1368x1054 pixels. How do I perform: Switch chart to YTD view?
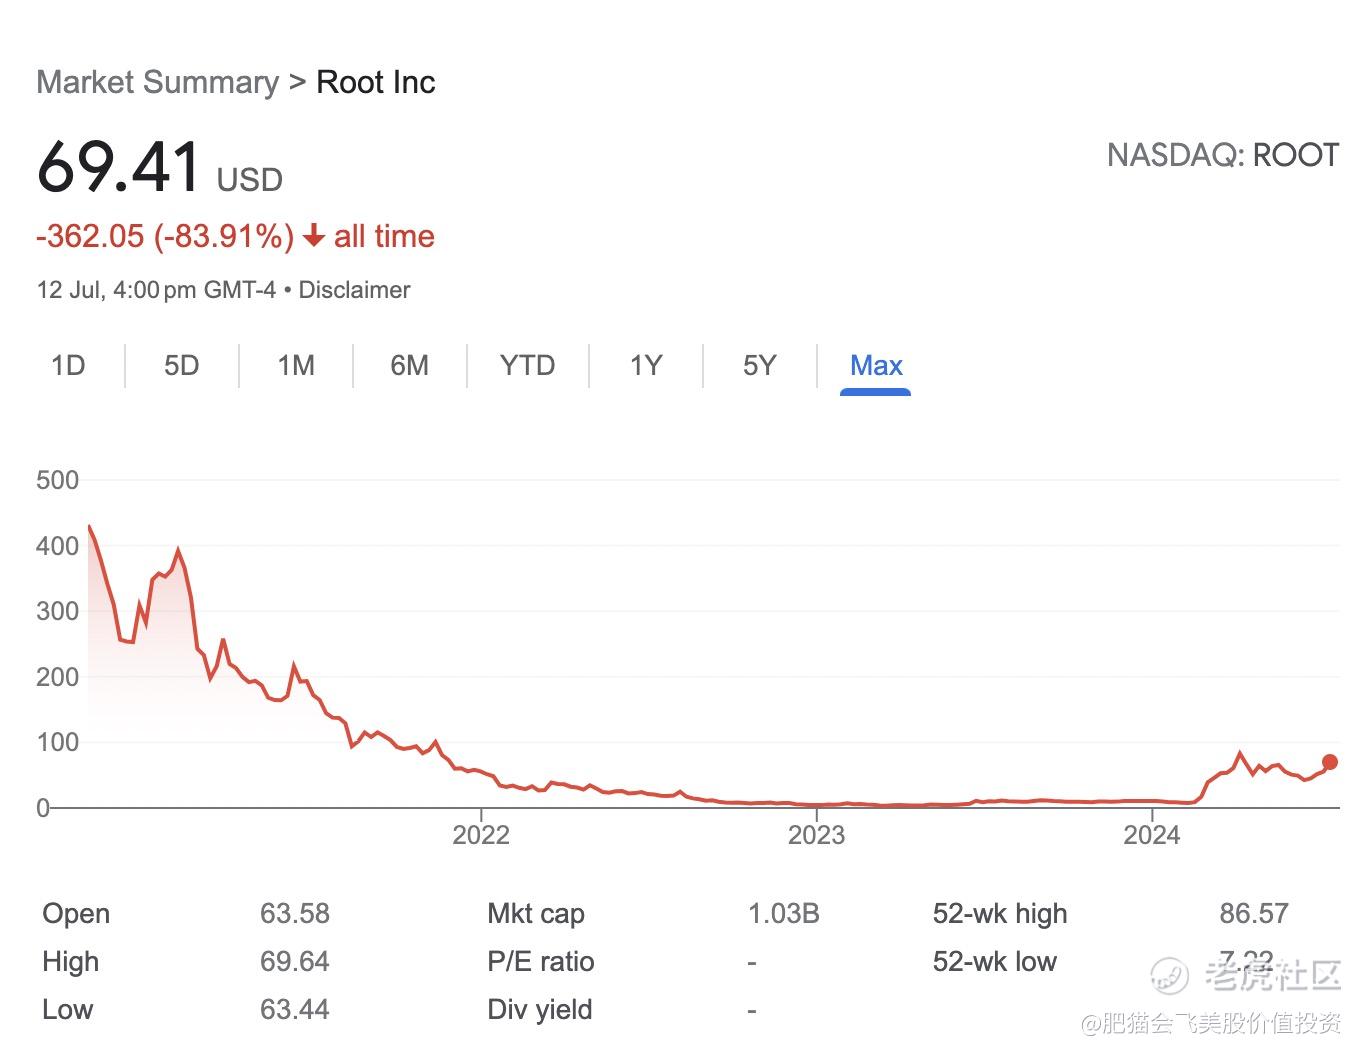pyautogui.click(x=527, y=366)
